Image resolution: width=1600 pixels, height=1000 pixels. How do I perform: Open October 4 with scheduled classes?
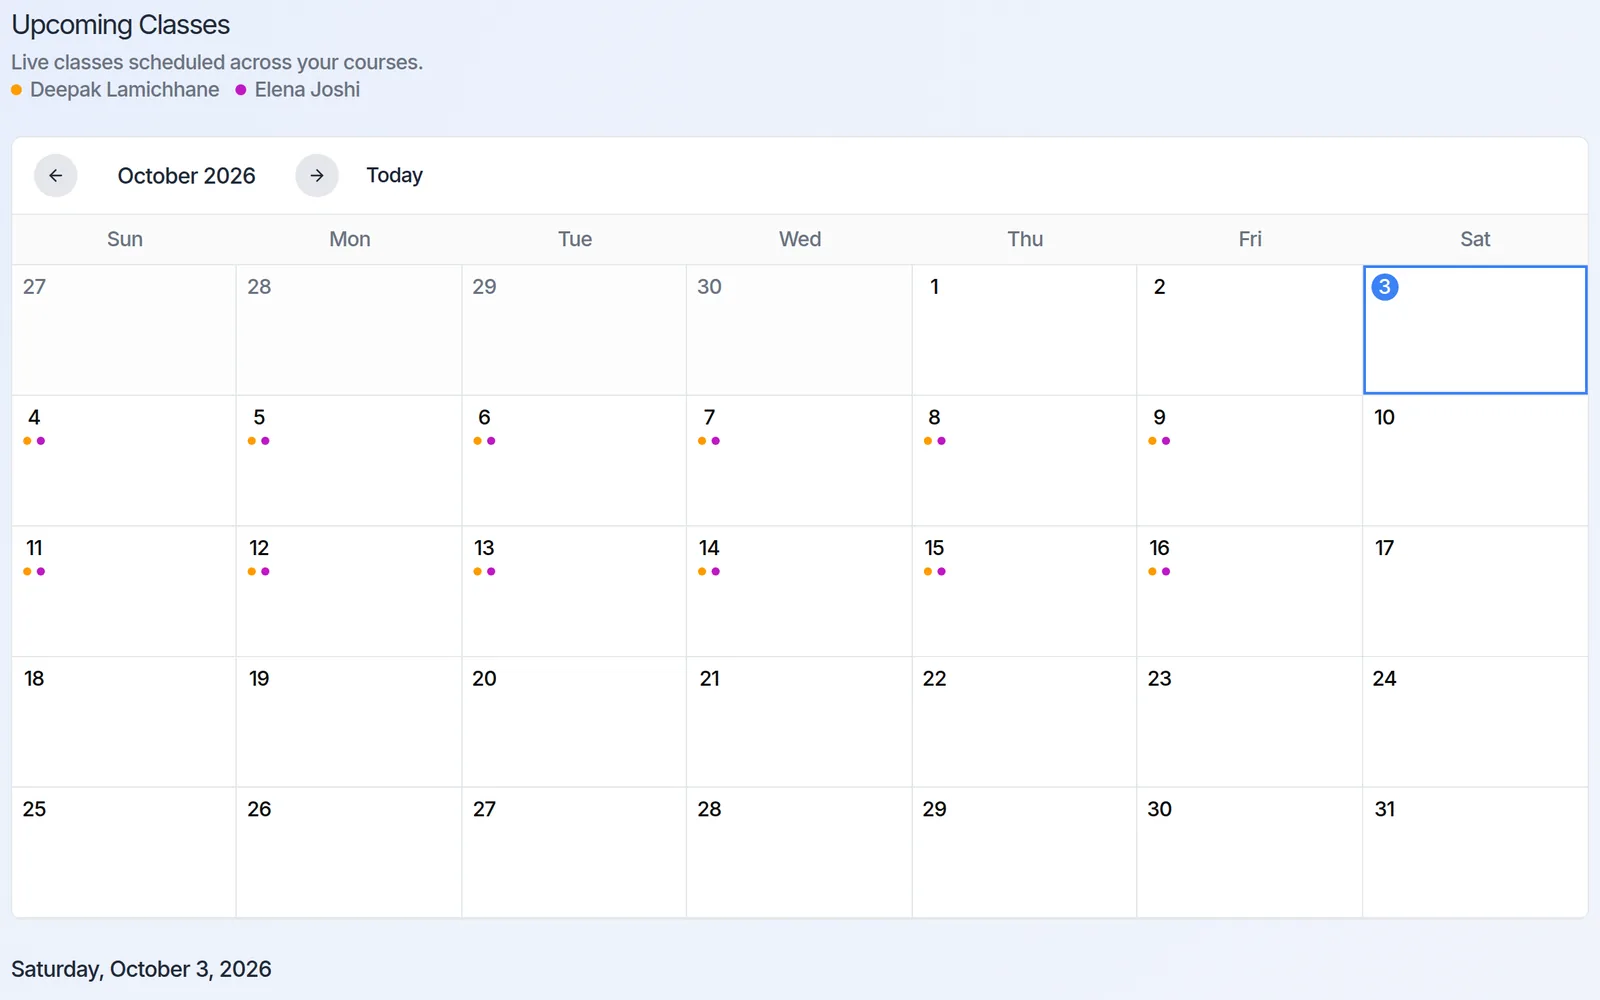(x=124, y=461)
